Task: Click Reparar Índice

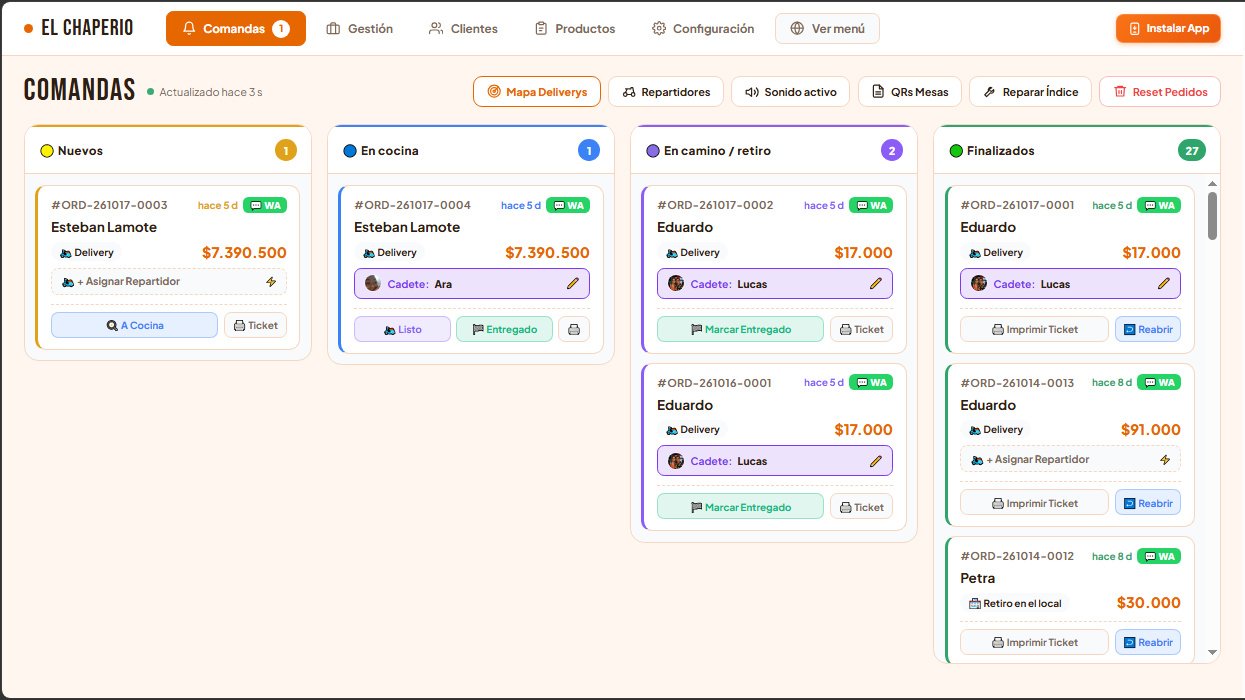Action: point(1030,91)
